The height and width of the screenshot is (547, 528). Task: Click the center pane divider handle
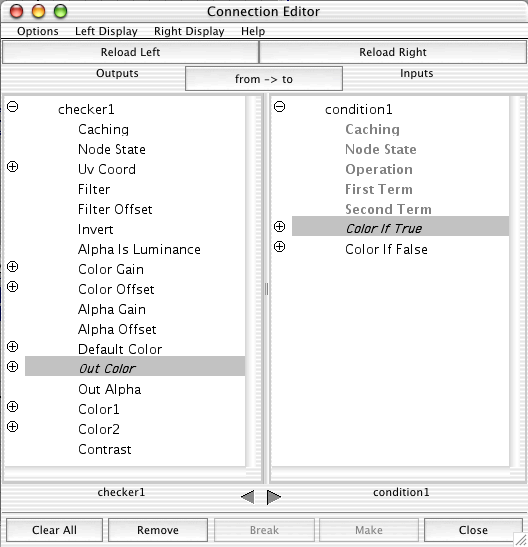point(266,289)
